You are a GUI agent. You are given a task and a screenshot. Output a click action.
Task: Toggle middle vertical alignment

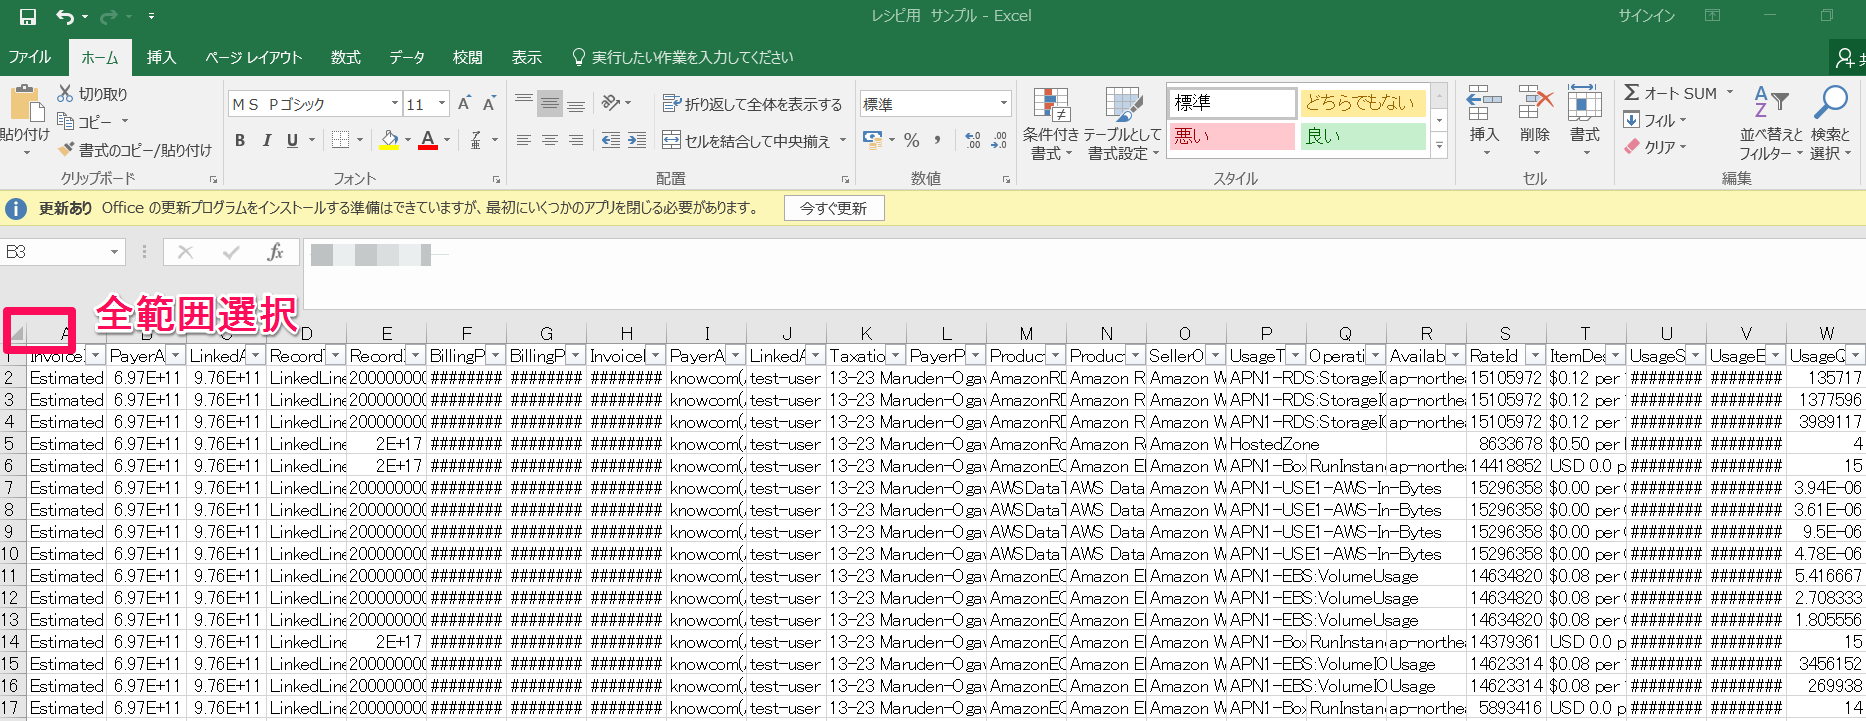[x=550, y=103]
